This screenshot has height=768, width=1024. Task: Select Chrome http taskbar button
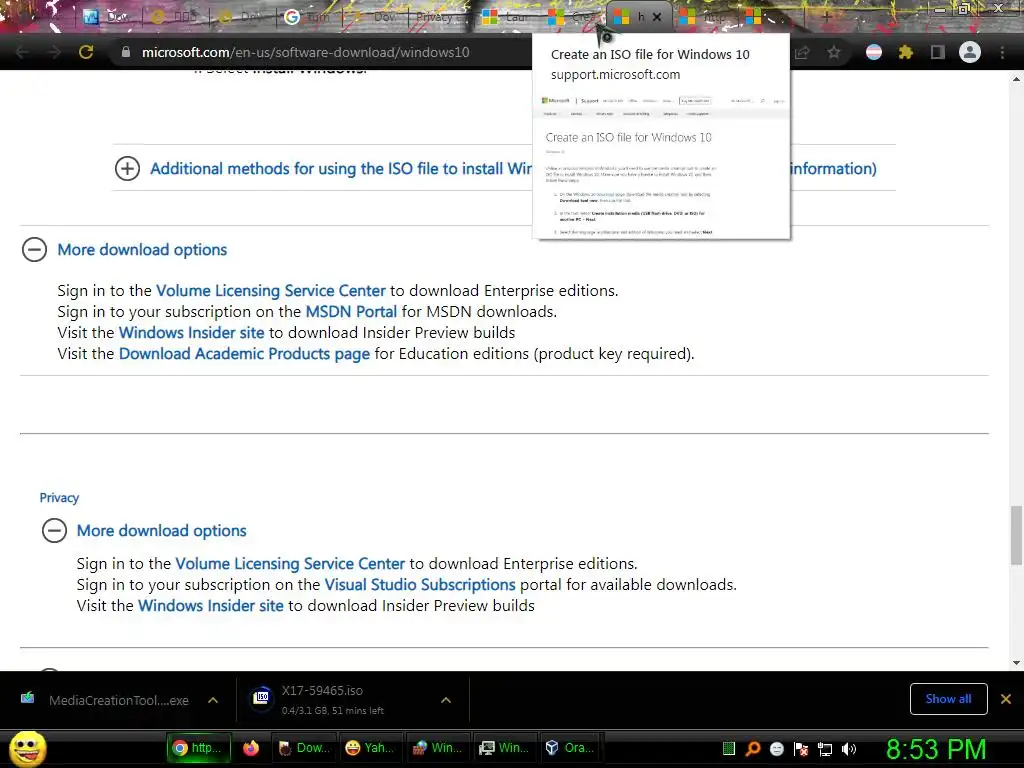pyautogui.click(x=198, y=748)
